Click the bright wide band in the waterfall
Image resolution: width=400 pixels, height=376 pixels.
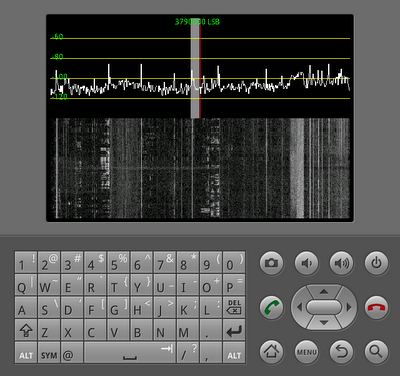pos(297,168)
